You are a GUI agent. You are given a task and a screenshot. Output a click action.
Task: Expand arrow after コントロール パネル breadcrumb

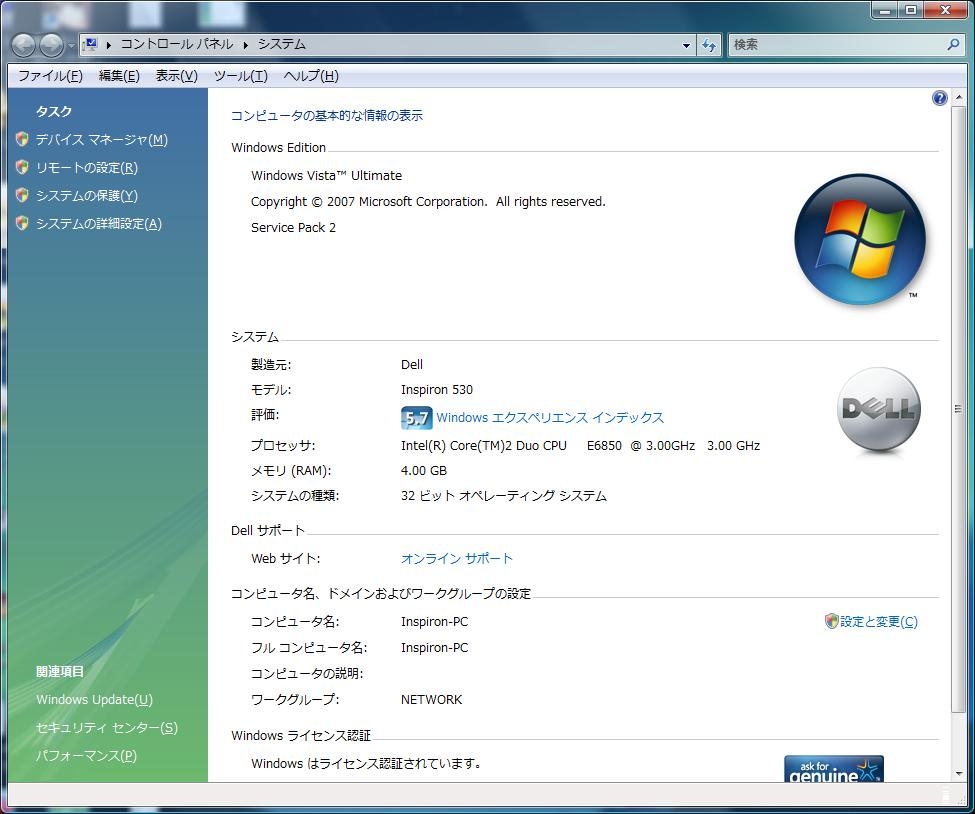pyautogui.click(x=246, y=45)
